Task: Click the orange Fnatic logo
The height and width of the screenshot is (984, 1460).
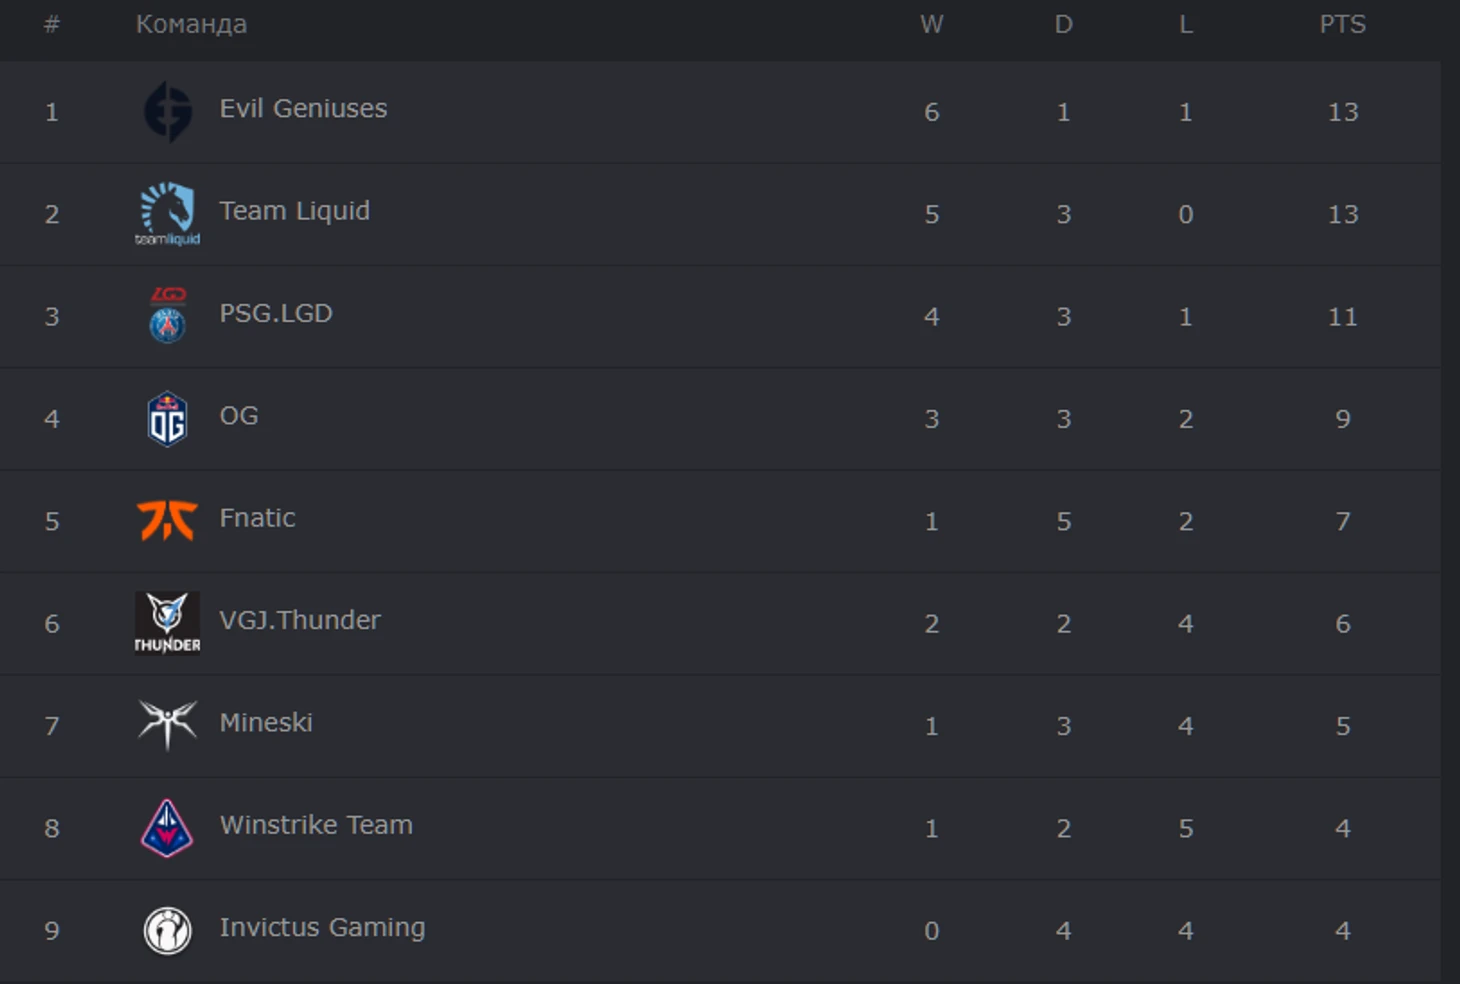Action: 167,520
